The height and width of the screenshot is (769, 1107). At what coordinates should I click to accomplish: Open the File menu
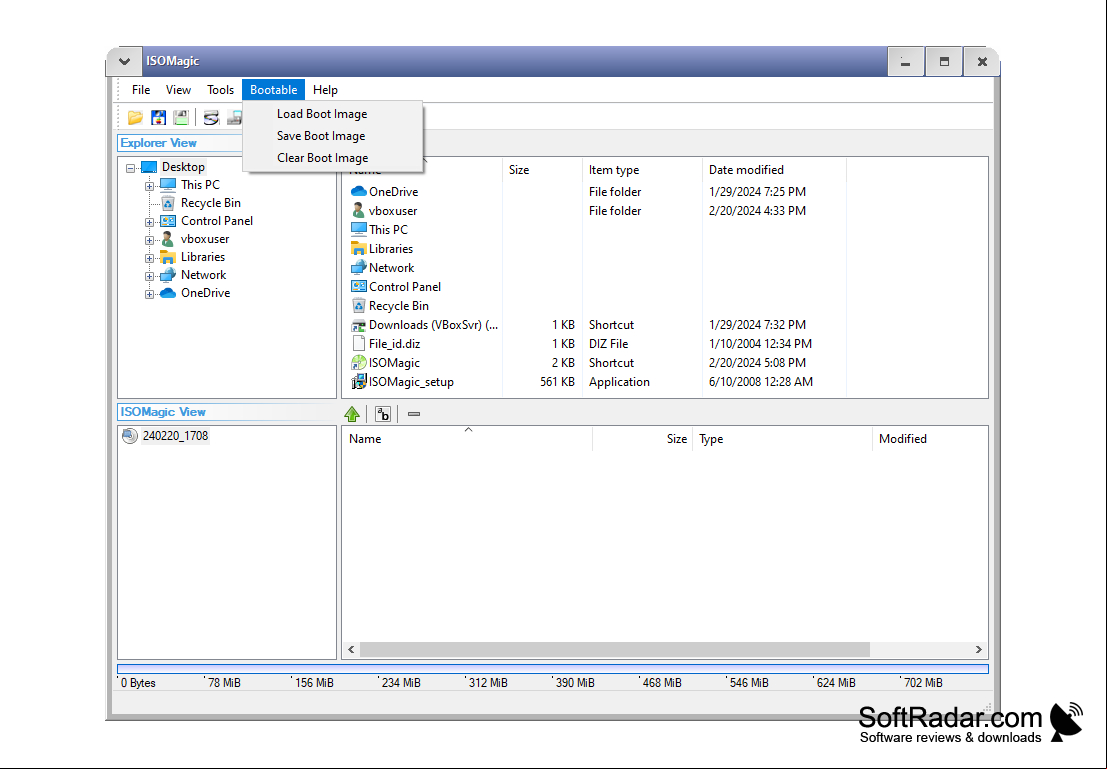click(x=141, y=90)
